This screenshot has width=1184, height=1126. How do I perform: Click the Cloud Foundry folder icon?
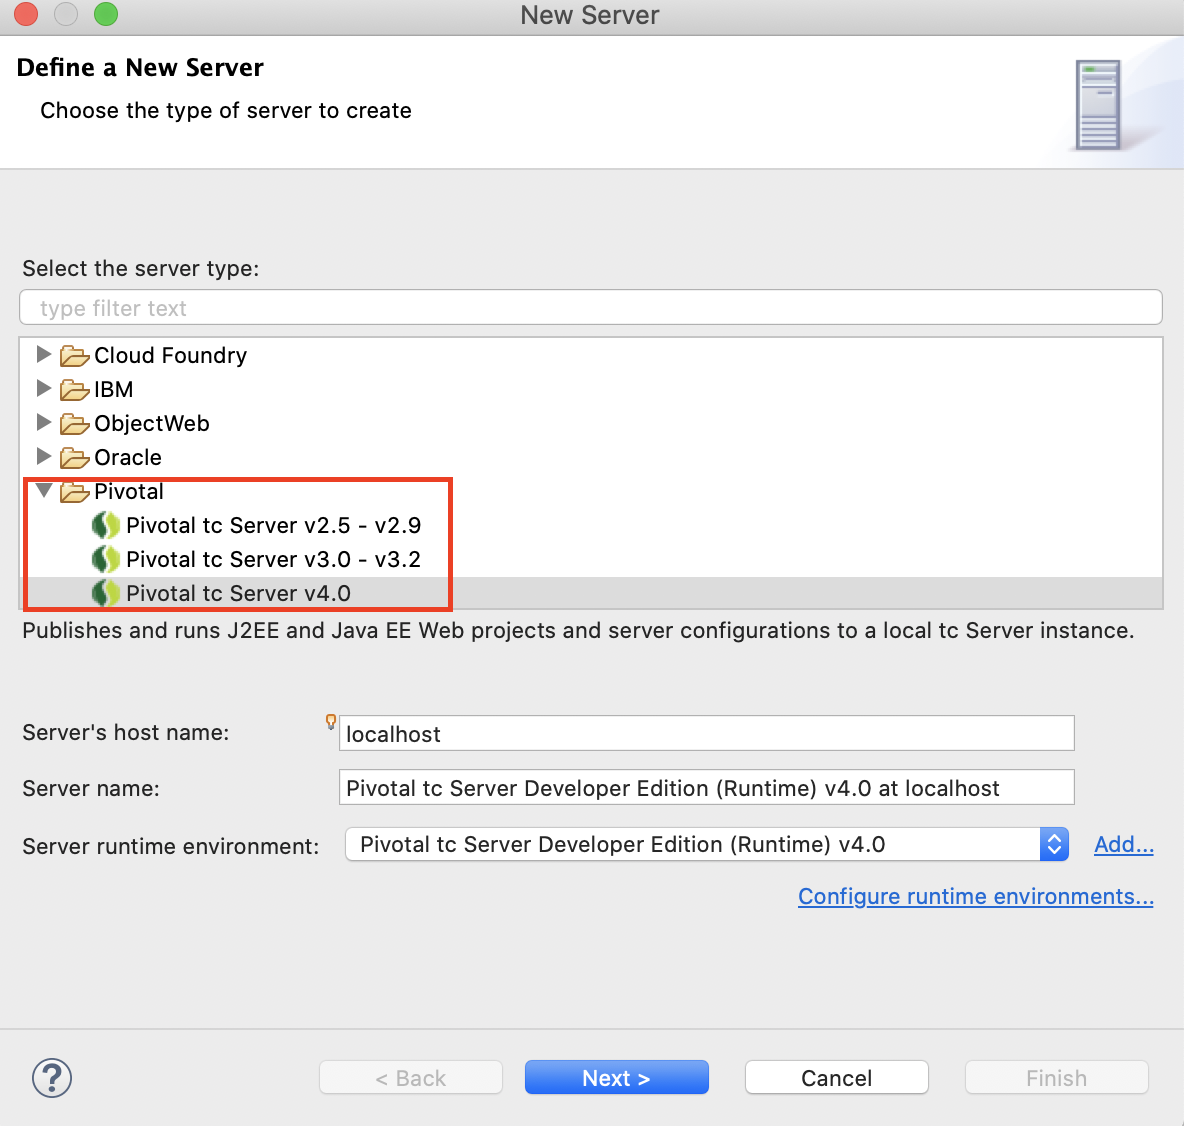coord(74,355)
